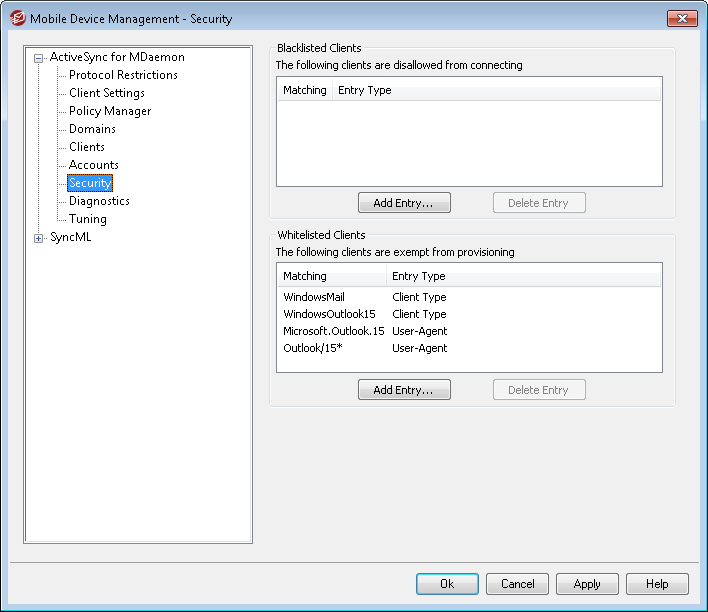Open Help for this dialog
This screenshot has width=708, height=612.
coord(657,584)
